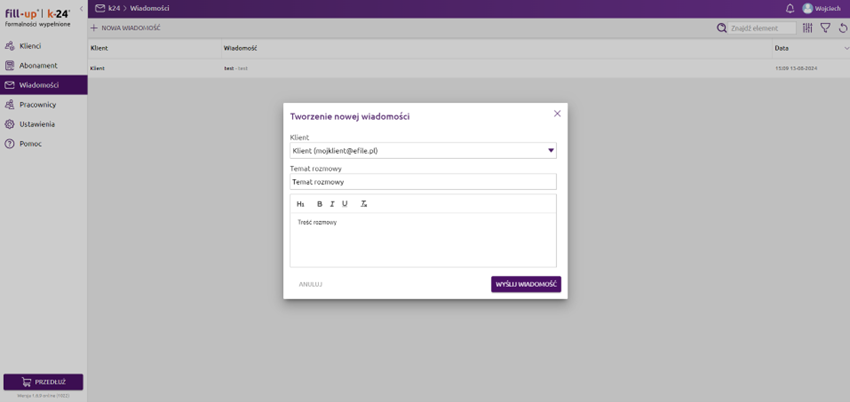Open Wojciech user account menu
Viewport: 850px width, 402px height.
[821, 8]
